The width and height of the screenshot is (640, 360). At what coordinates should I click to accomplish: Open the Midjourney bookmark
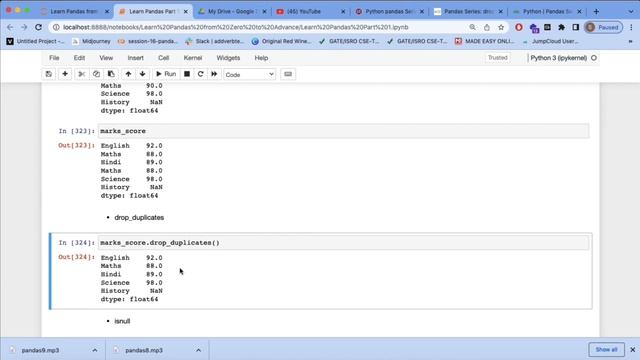tap(91, 41)
